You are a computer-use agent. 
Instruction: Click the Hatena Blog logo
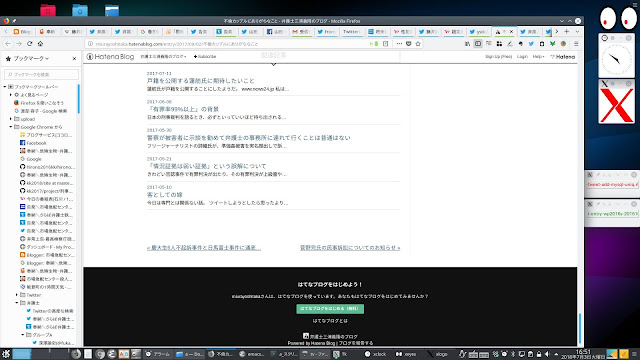coord(110,57)
